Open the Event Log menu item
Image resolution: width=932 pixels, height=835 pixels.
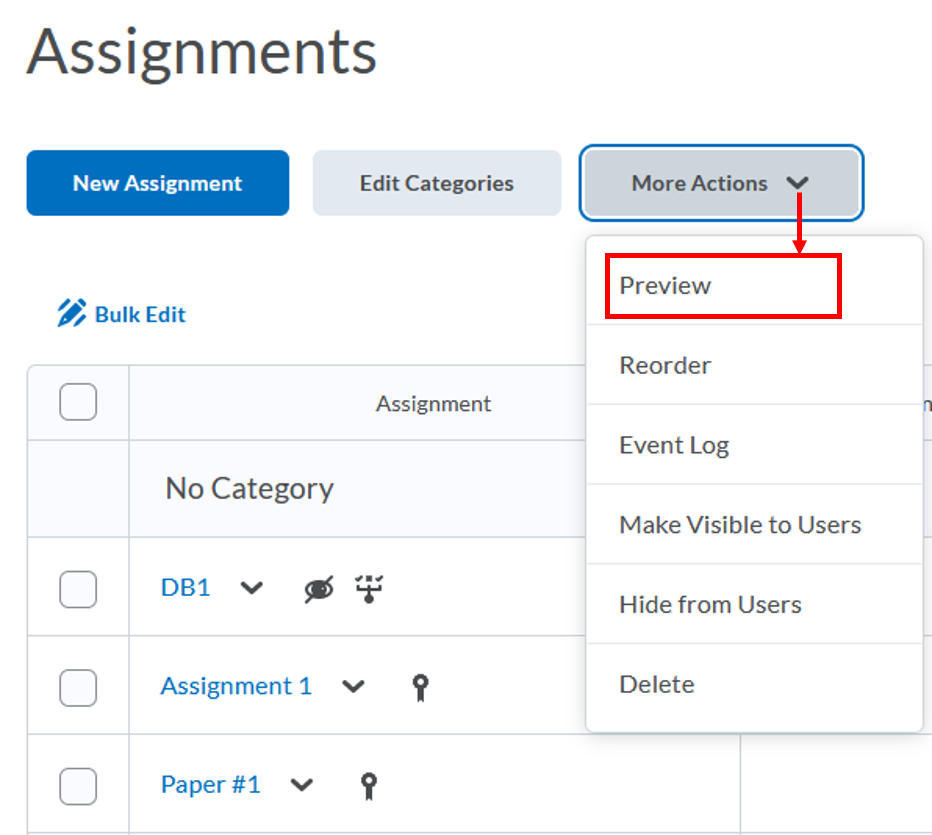click(x=674, y=445)
